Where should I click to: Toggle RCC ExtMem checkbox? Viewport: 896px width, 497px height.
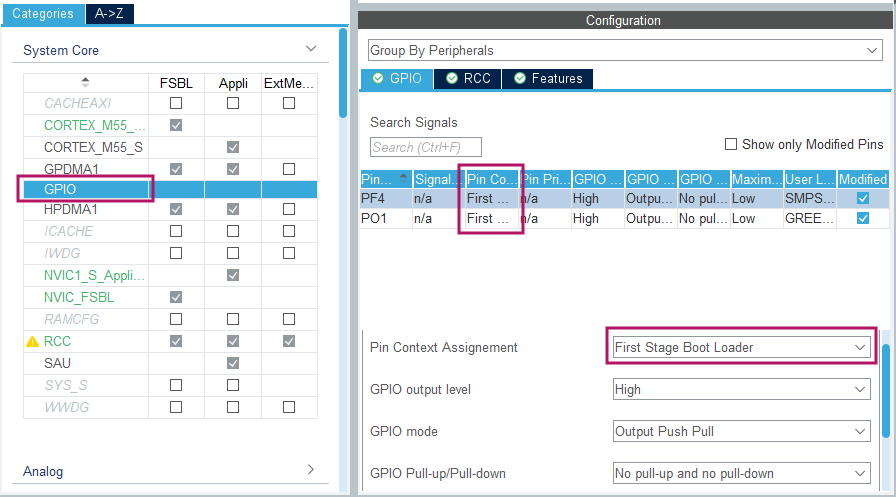tap(289, 341)
